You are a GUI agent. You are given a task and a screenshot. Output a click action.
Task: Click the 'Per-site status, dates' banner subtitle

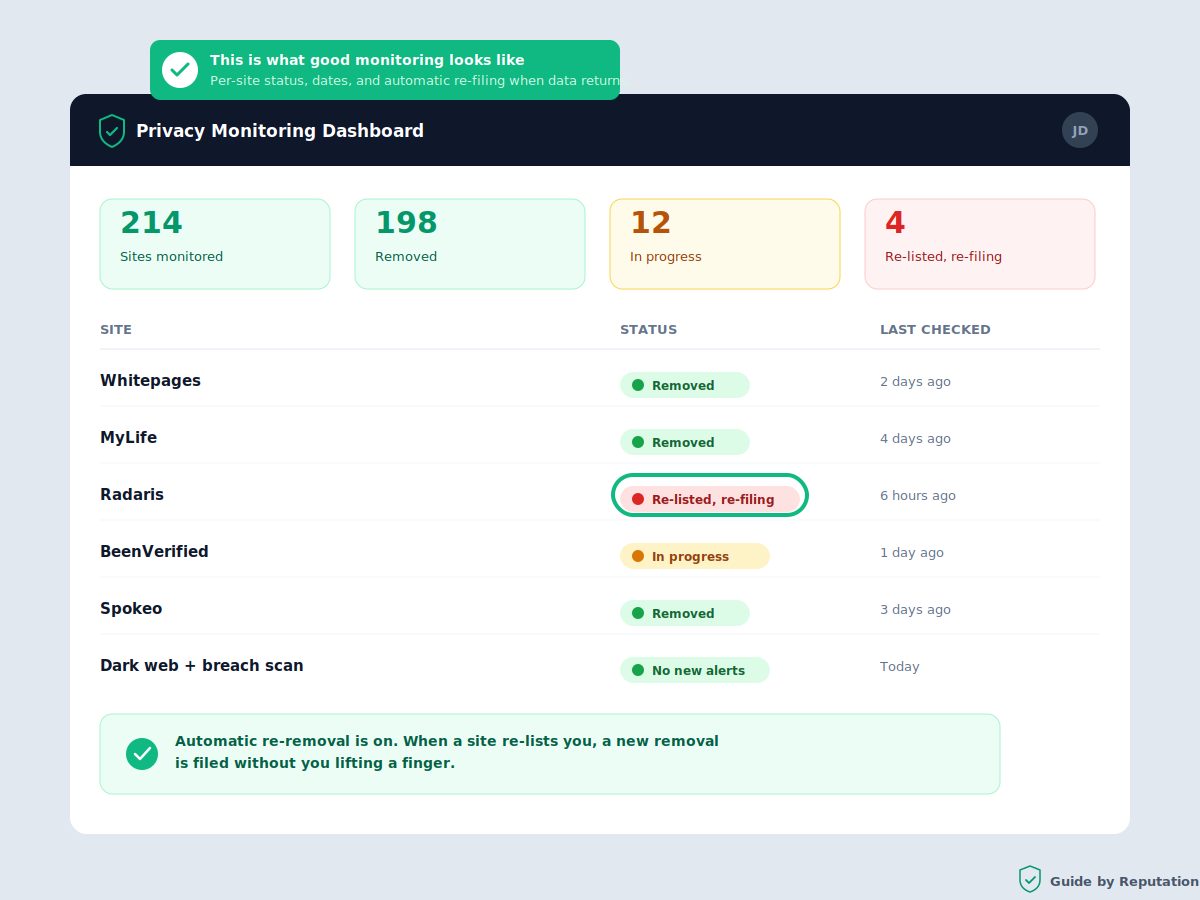point(415,81)
